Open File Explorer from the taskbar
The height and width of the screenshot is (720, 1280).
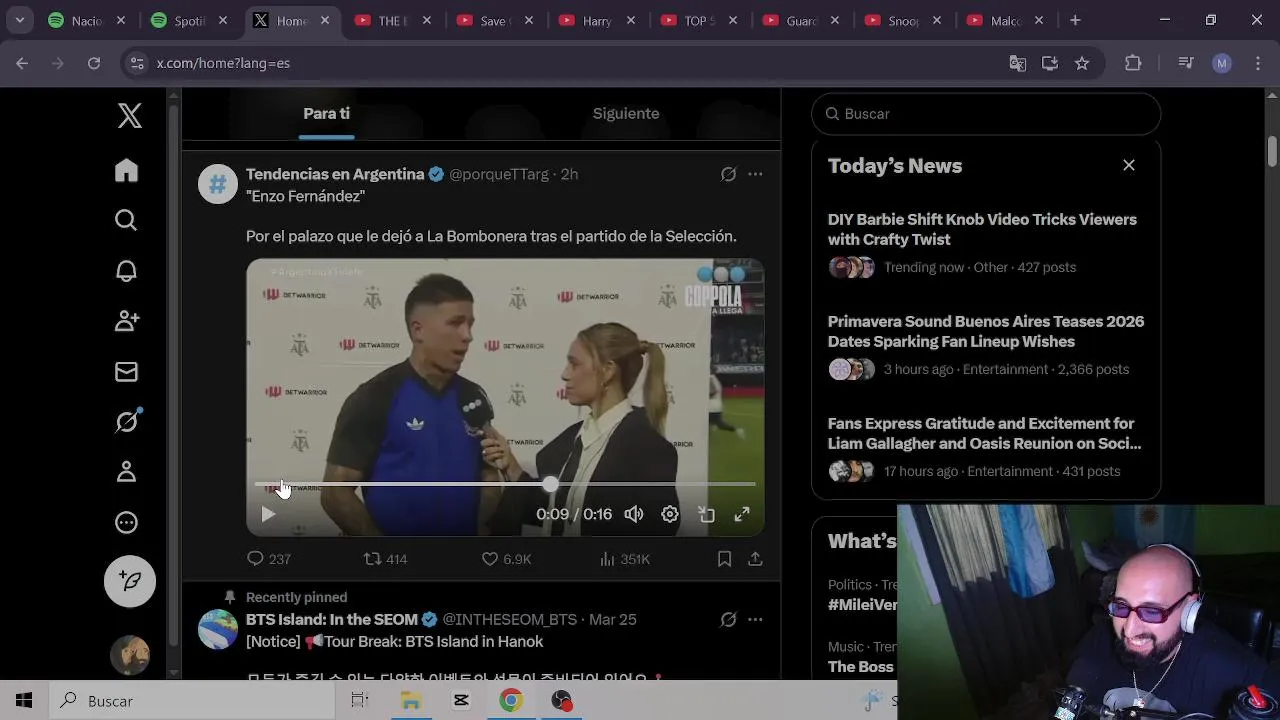coord(411,701)
